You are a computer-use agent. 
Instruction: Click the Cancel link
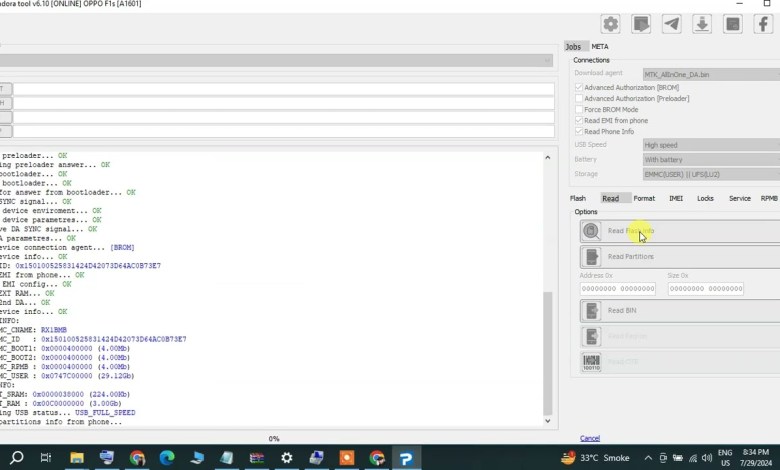pyautogui.click(x=589, y=438)
